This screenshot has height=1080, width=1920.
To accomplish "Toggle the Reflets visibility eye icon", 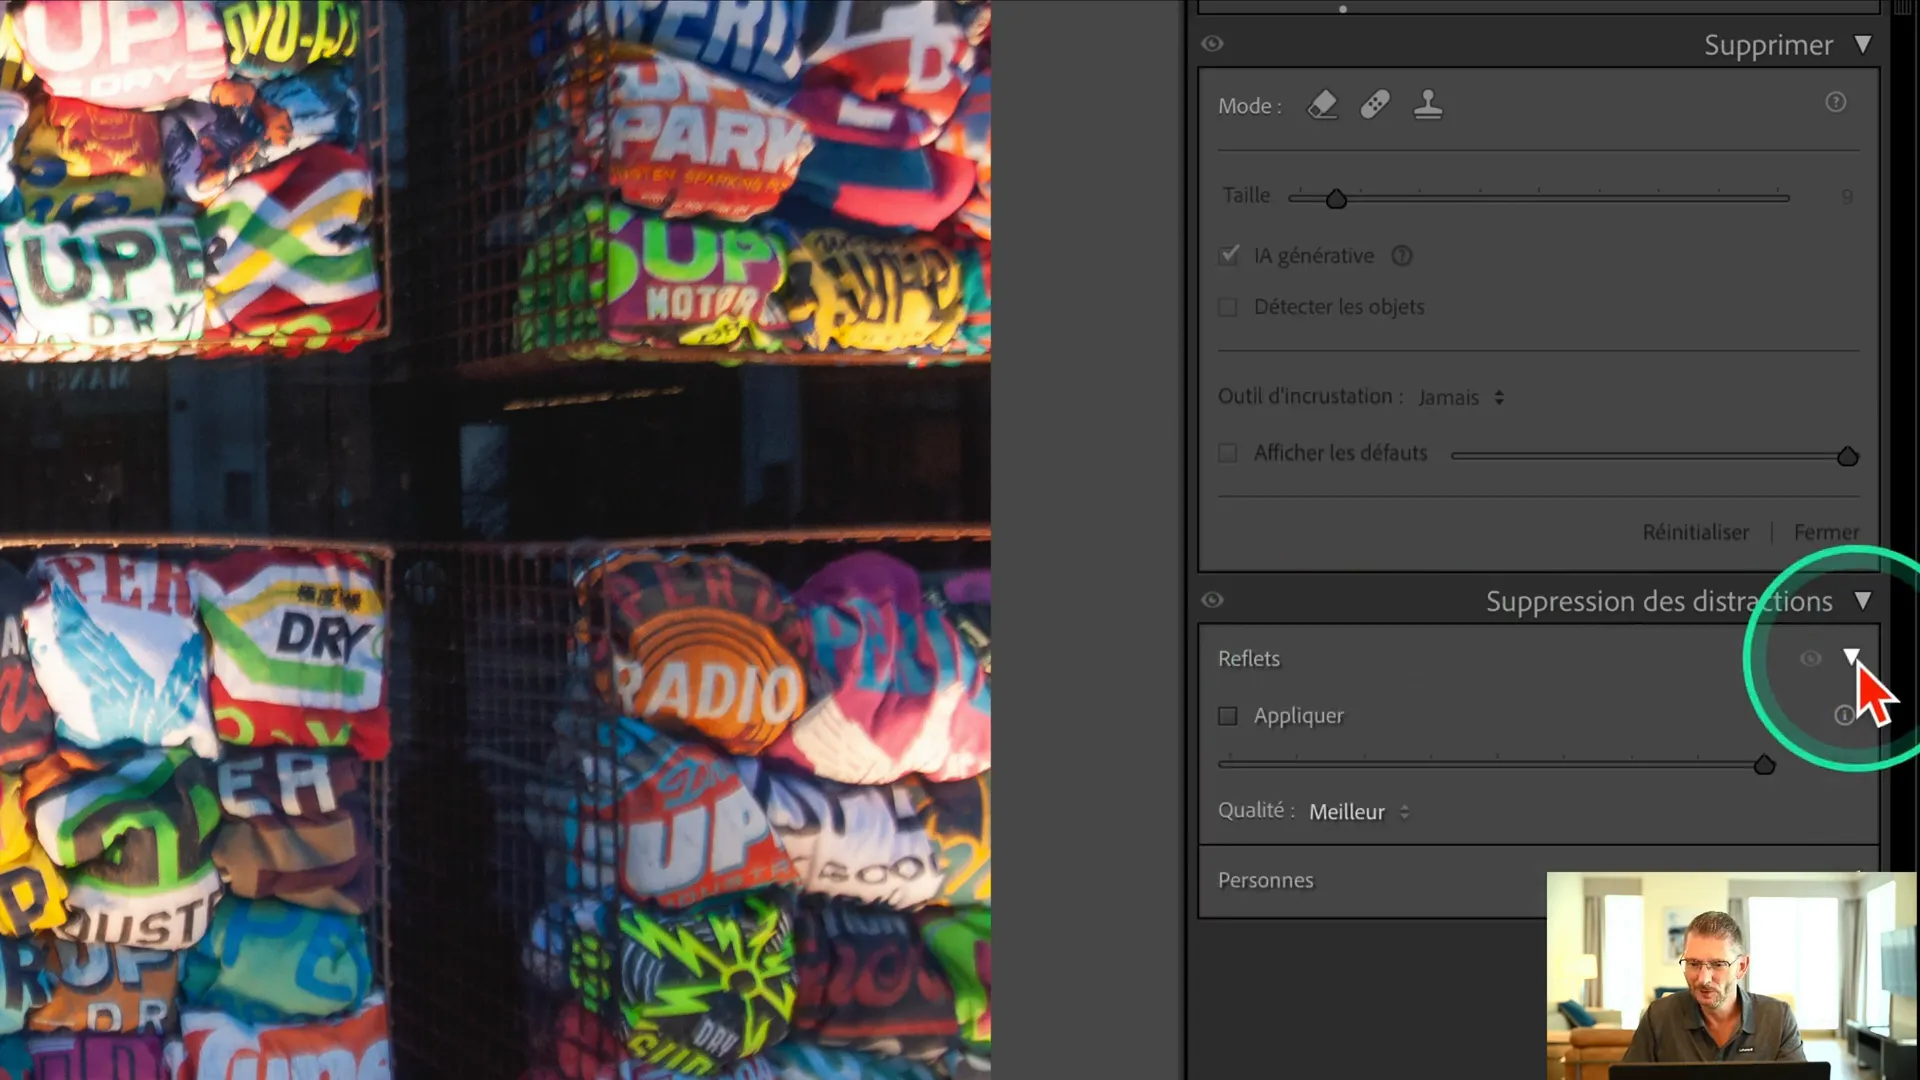I will click(1810, 658).
